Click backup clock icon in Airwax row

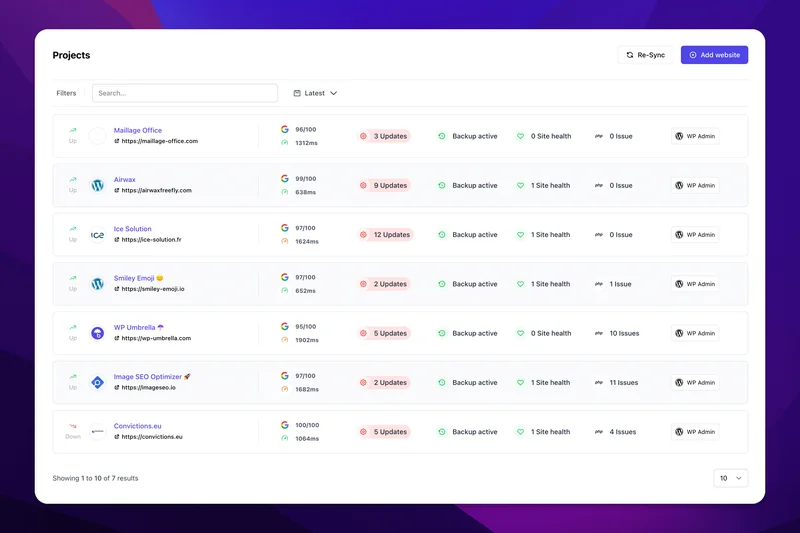click(x=442, y=185)
